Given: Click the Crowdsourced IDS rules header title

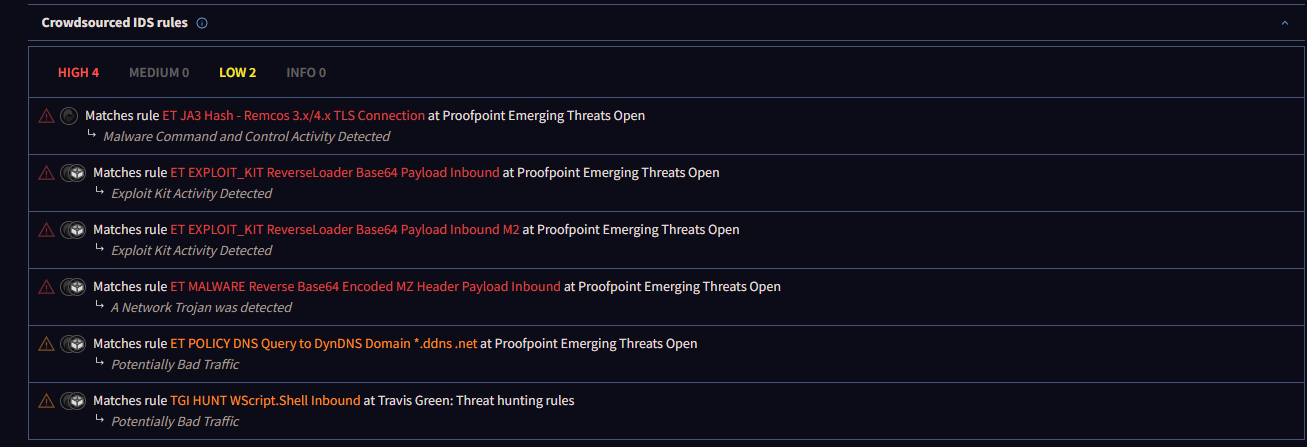Looking at the screenshot, I should coord(114,23).
